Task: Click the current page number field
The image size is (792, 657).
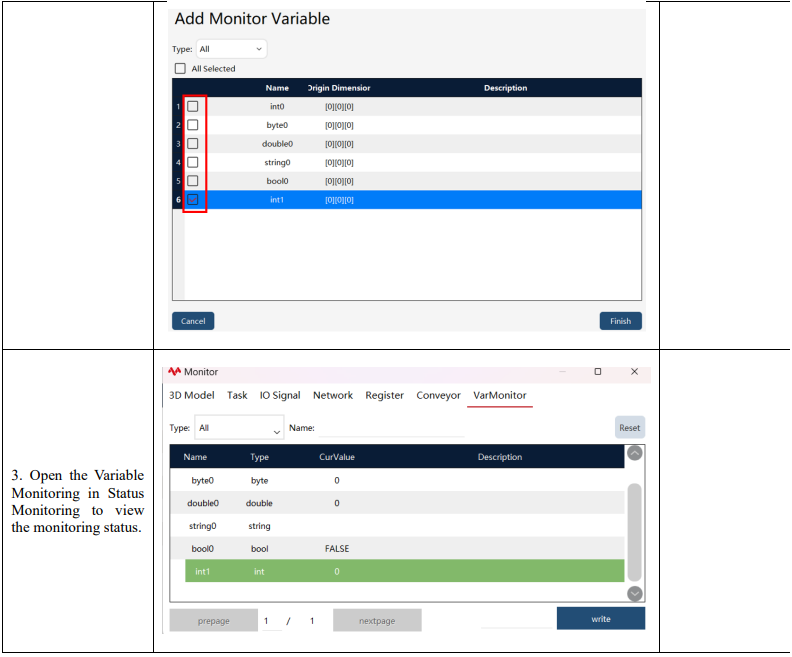Action: coord(272,621)
